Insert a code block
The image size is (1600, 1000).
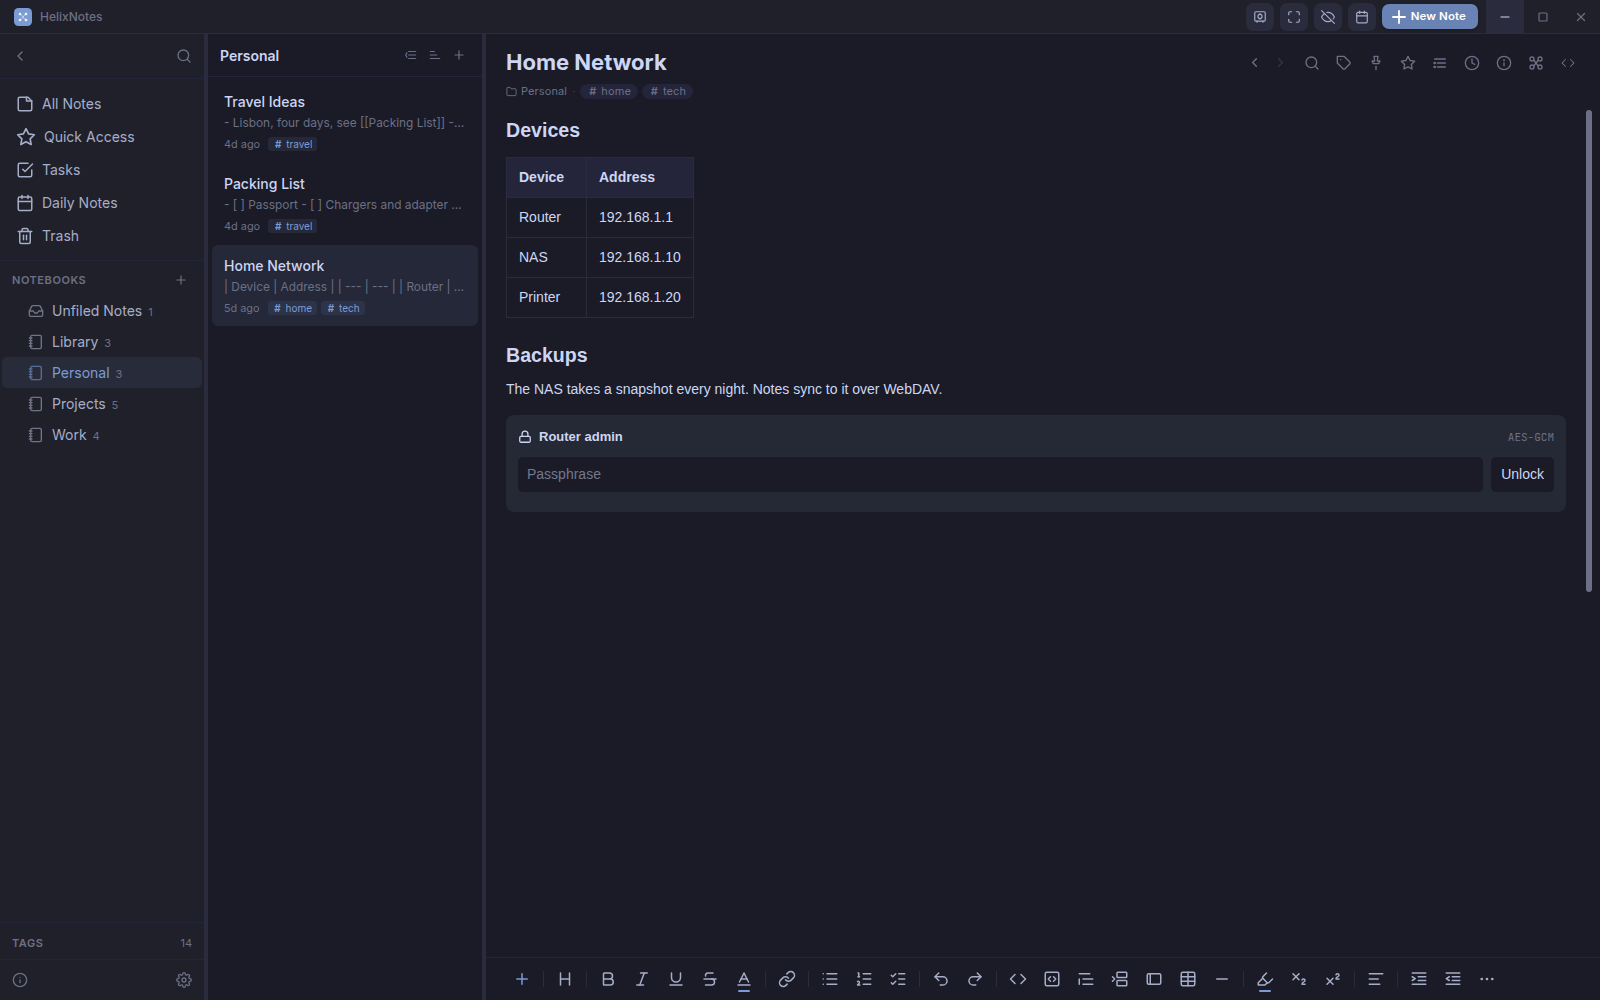coord(1052,979)
